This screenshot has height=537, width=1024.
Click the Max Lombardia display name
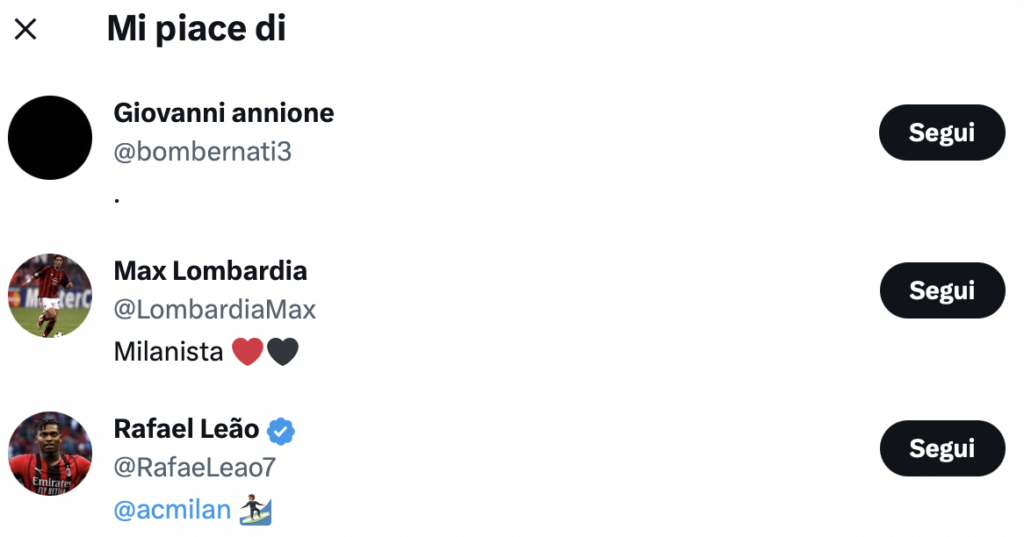[210, 270]
